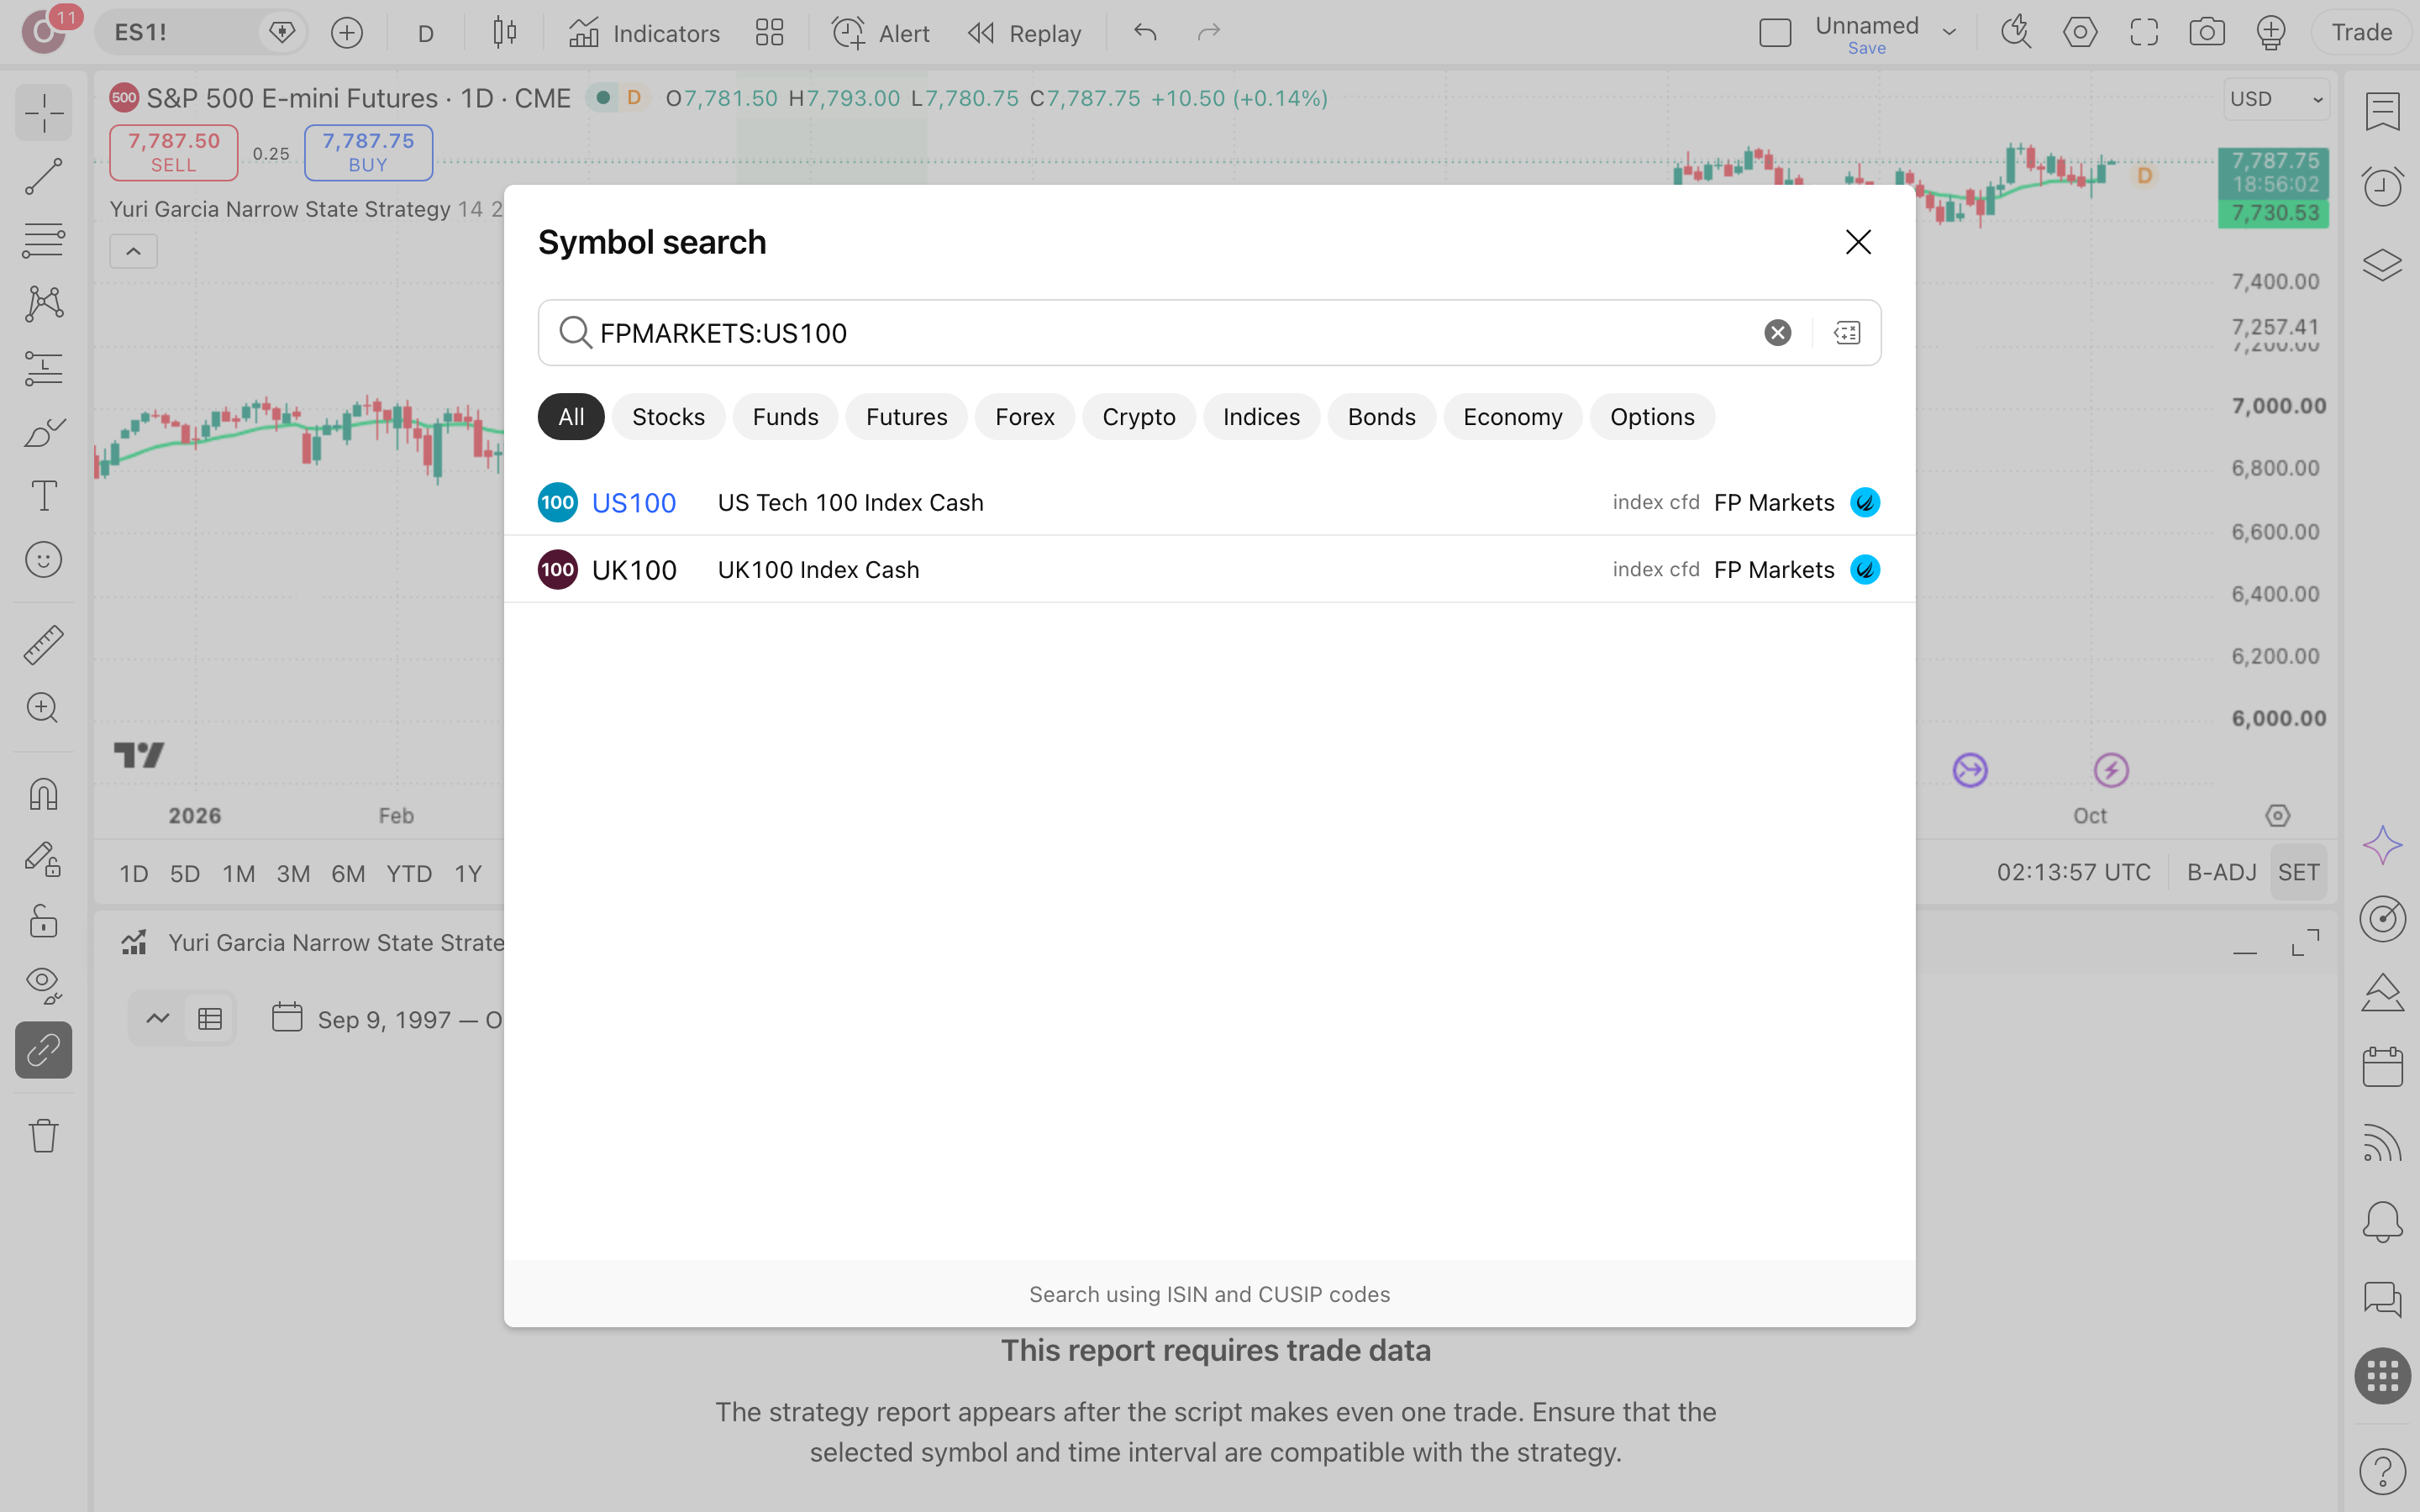Toggle the Magnet mode
The width and height of the screenshot is (2420, 1512).
[43, 794]
